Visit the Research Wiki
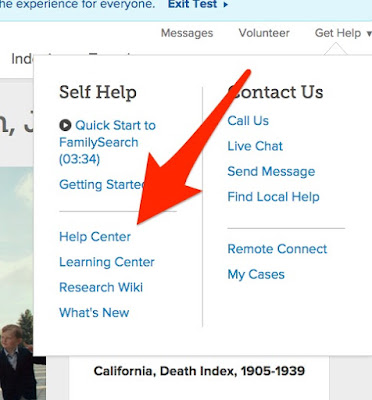The image size is (372, 400). tap(101, 287)
